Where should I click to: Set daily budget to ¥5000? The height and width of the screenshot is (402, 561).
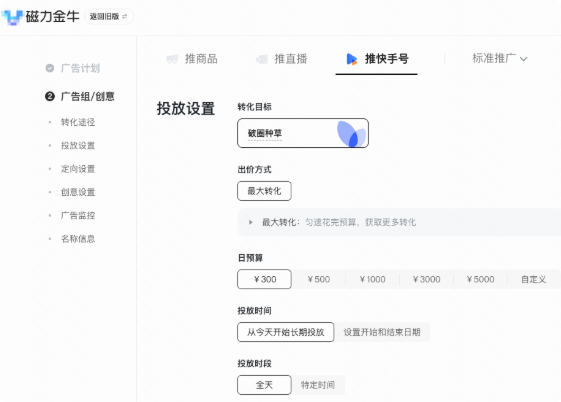click(x=480, y=279)
